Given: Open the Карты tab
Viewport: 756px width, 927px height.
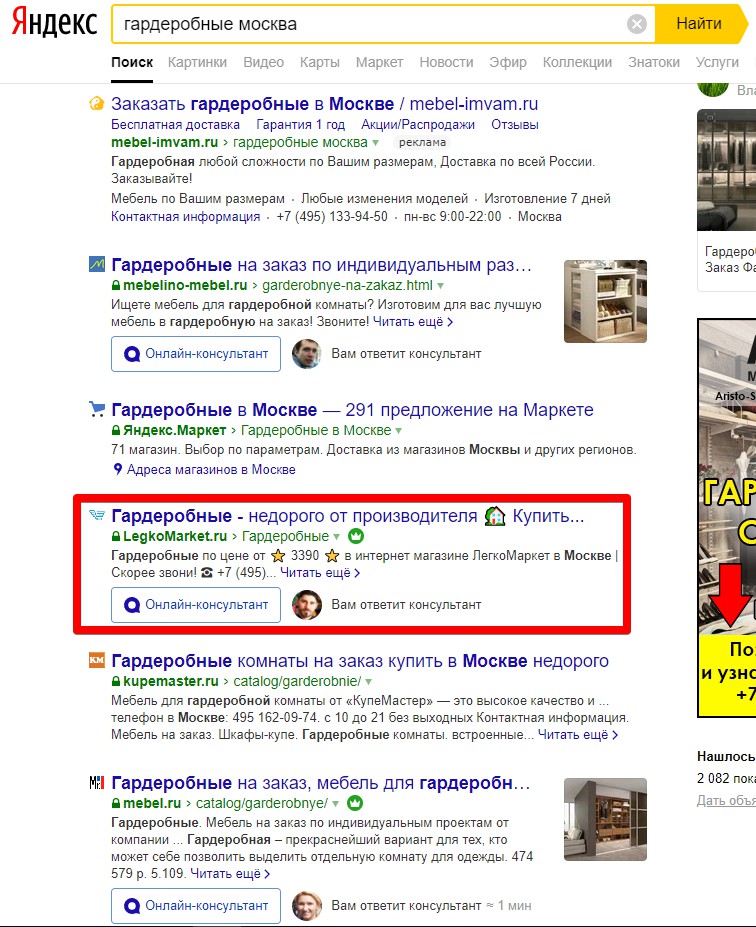Looking at the screenshot, I should click(320, 62).
